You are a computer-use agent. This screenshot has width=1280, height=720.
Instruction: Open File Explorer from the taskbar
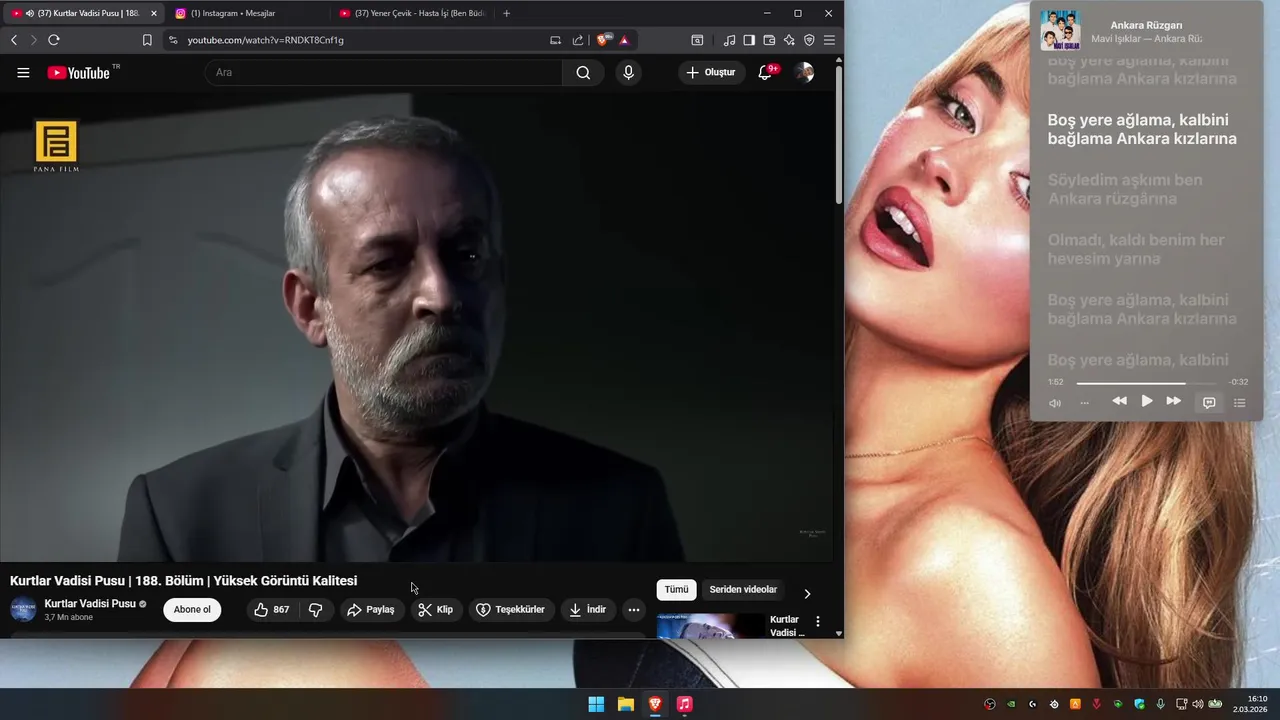pos(626,704)
